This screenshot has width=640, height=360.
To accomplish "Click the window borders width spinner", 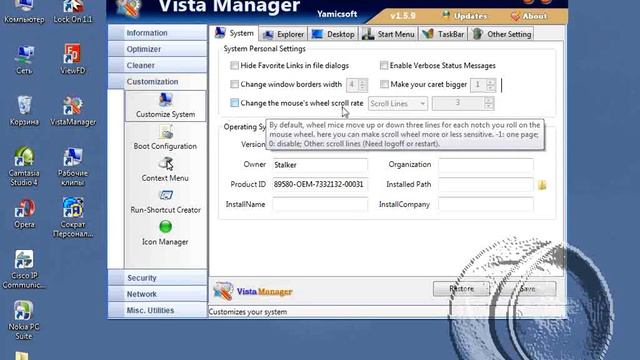I will [x=362, y=84].
